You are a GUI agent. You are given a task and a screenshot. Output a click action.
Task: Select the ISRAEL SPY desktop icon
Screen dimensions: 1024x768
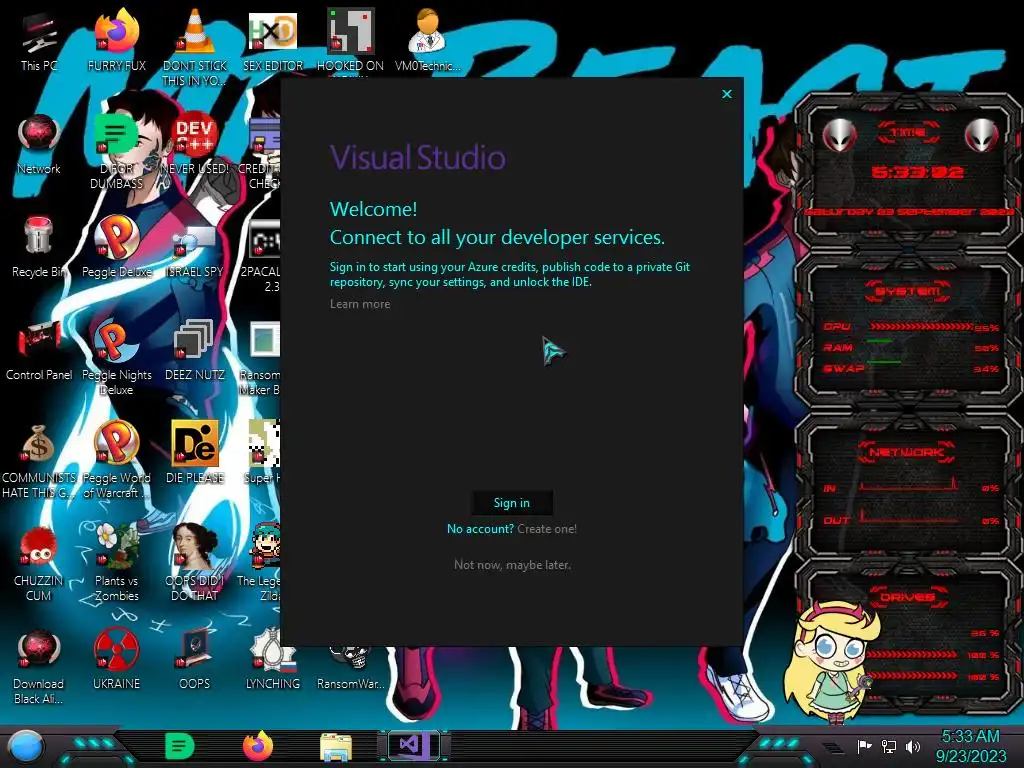pos(195,249)
